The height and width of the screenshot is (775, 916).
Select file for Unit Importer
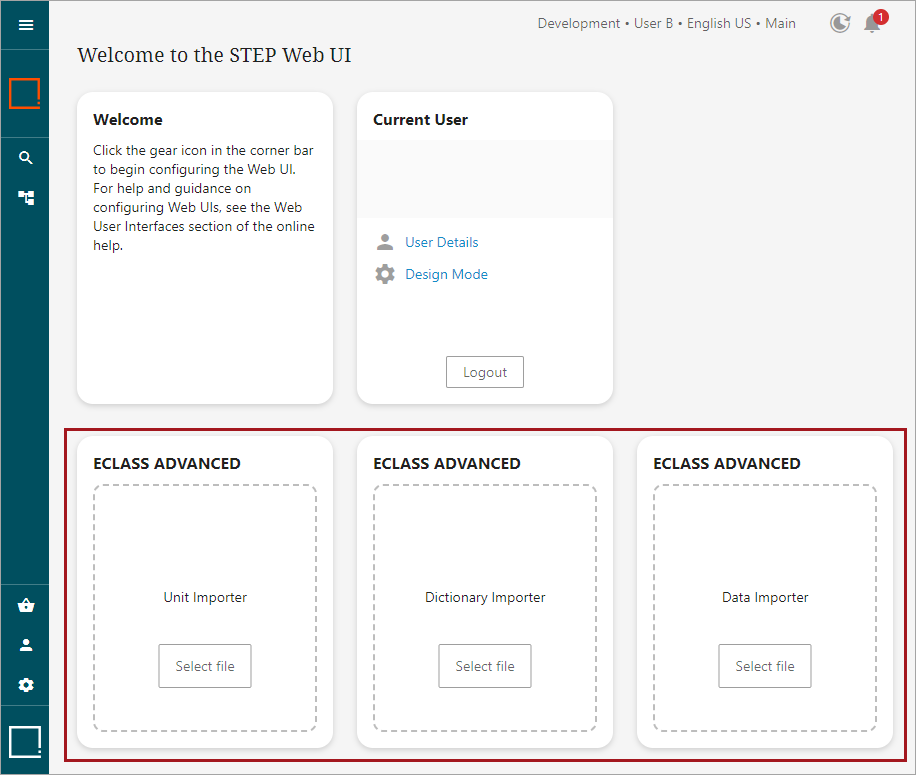coord(205,666)
